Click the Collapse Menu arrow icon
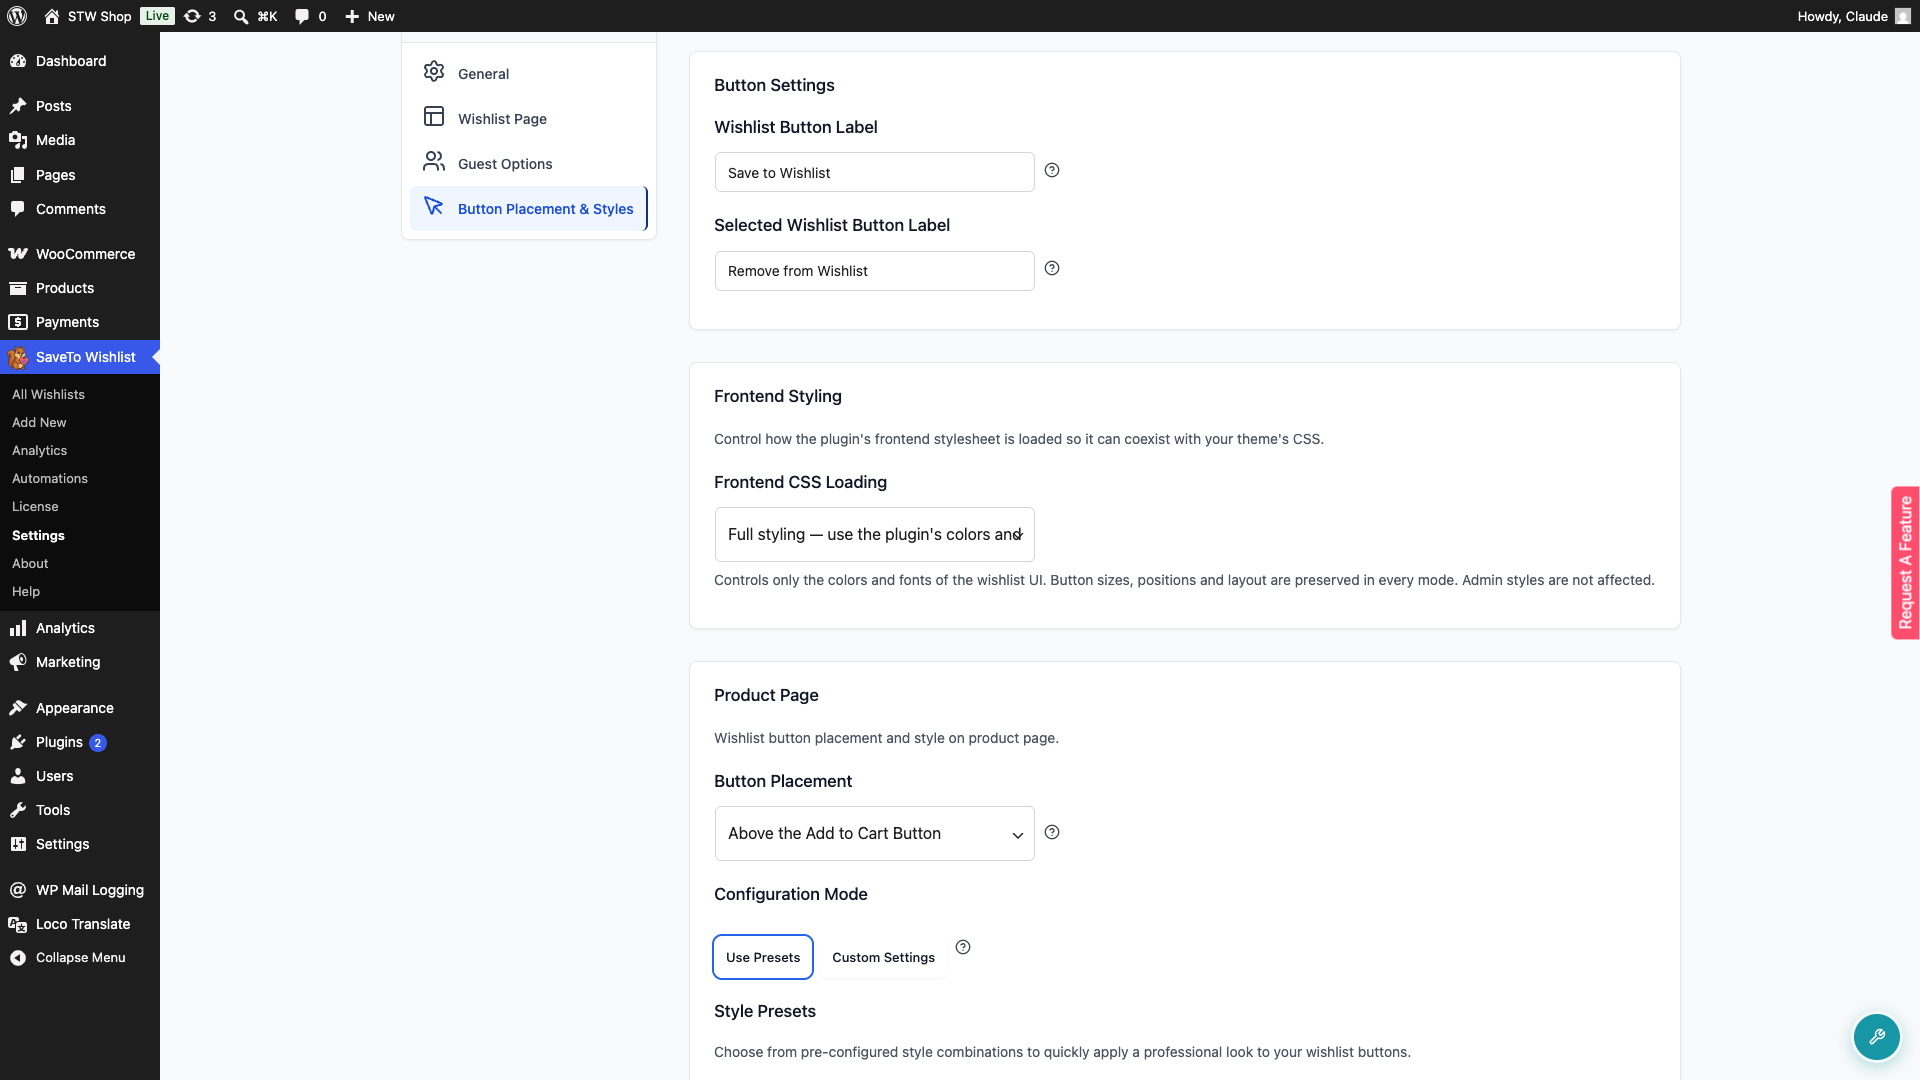 click(x=18, y=958)
